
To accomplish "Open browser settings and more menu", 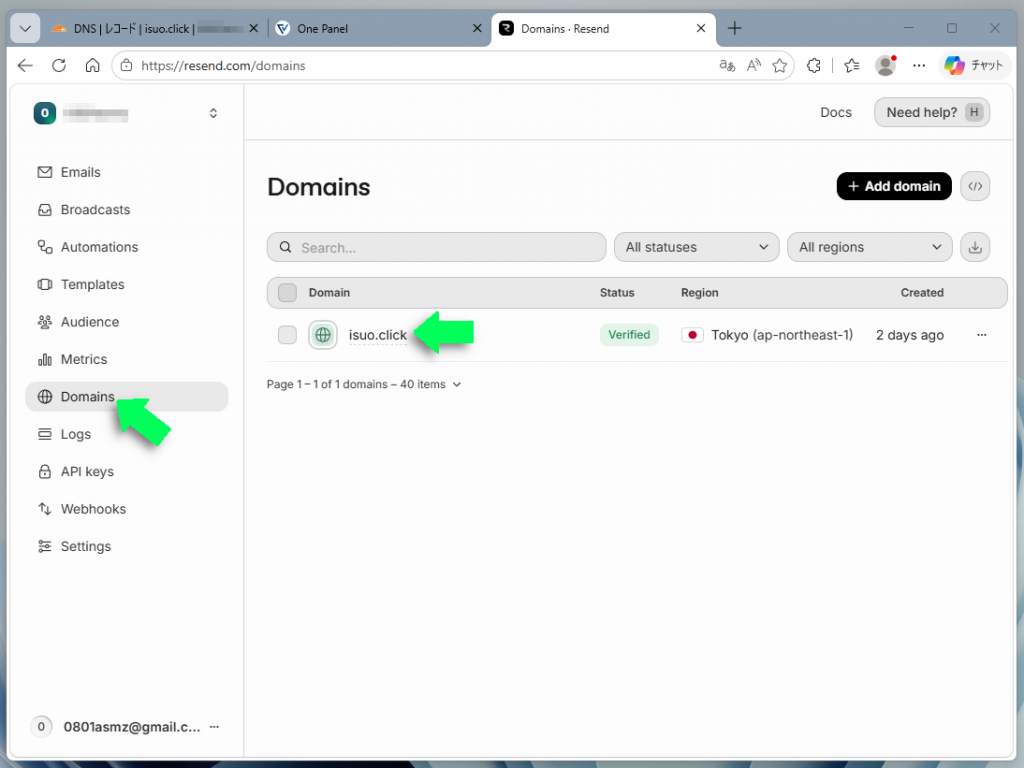I will 919,65.
